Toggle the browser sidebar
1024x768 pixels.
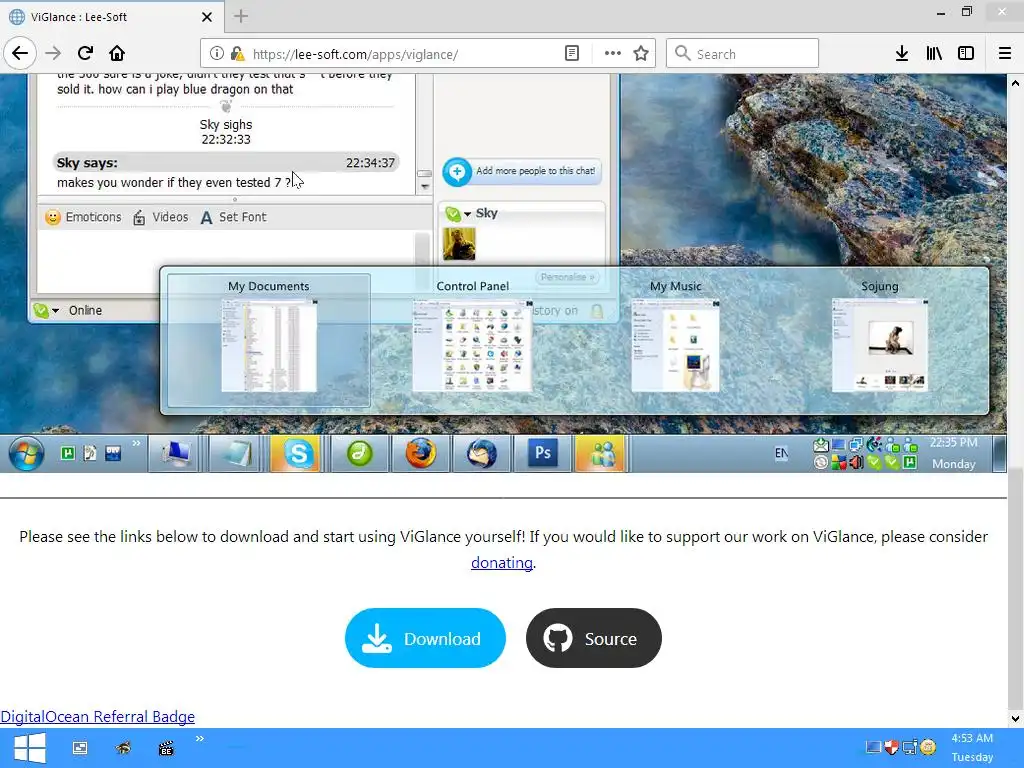(x=966, y=54)
